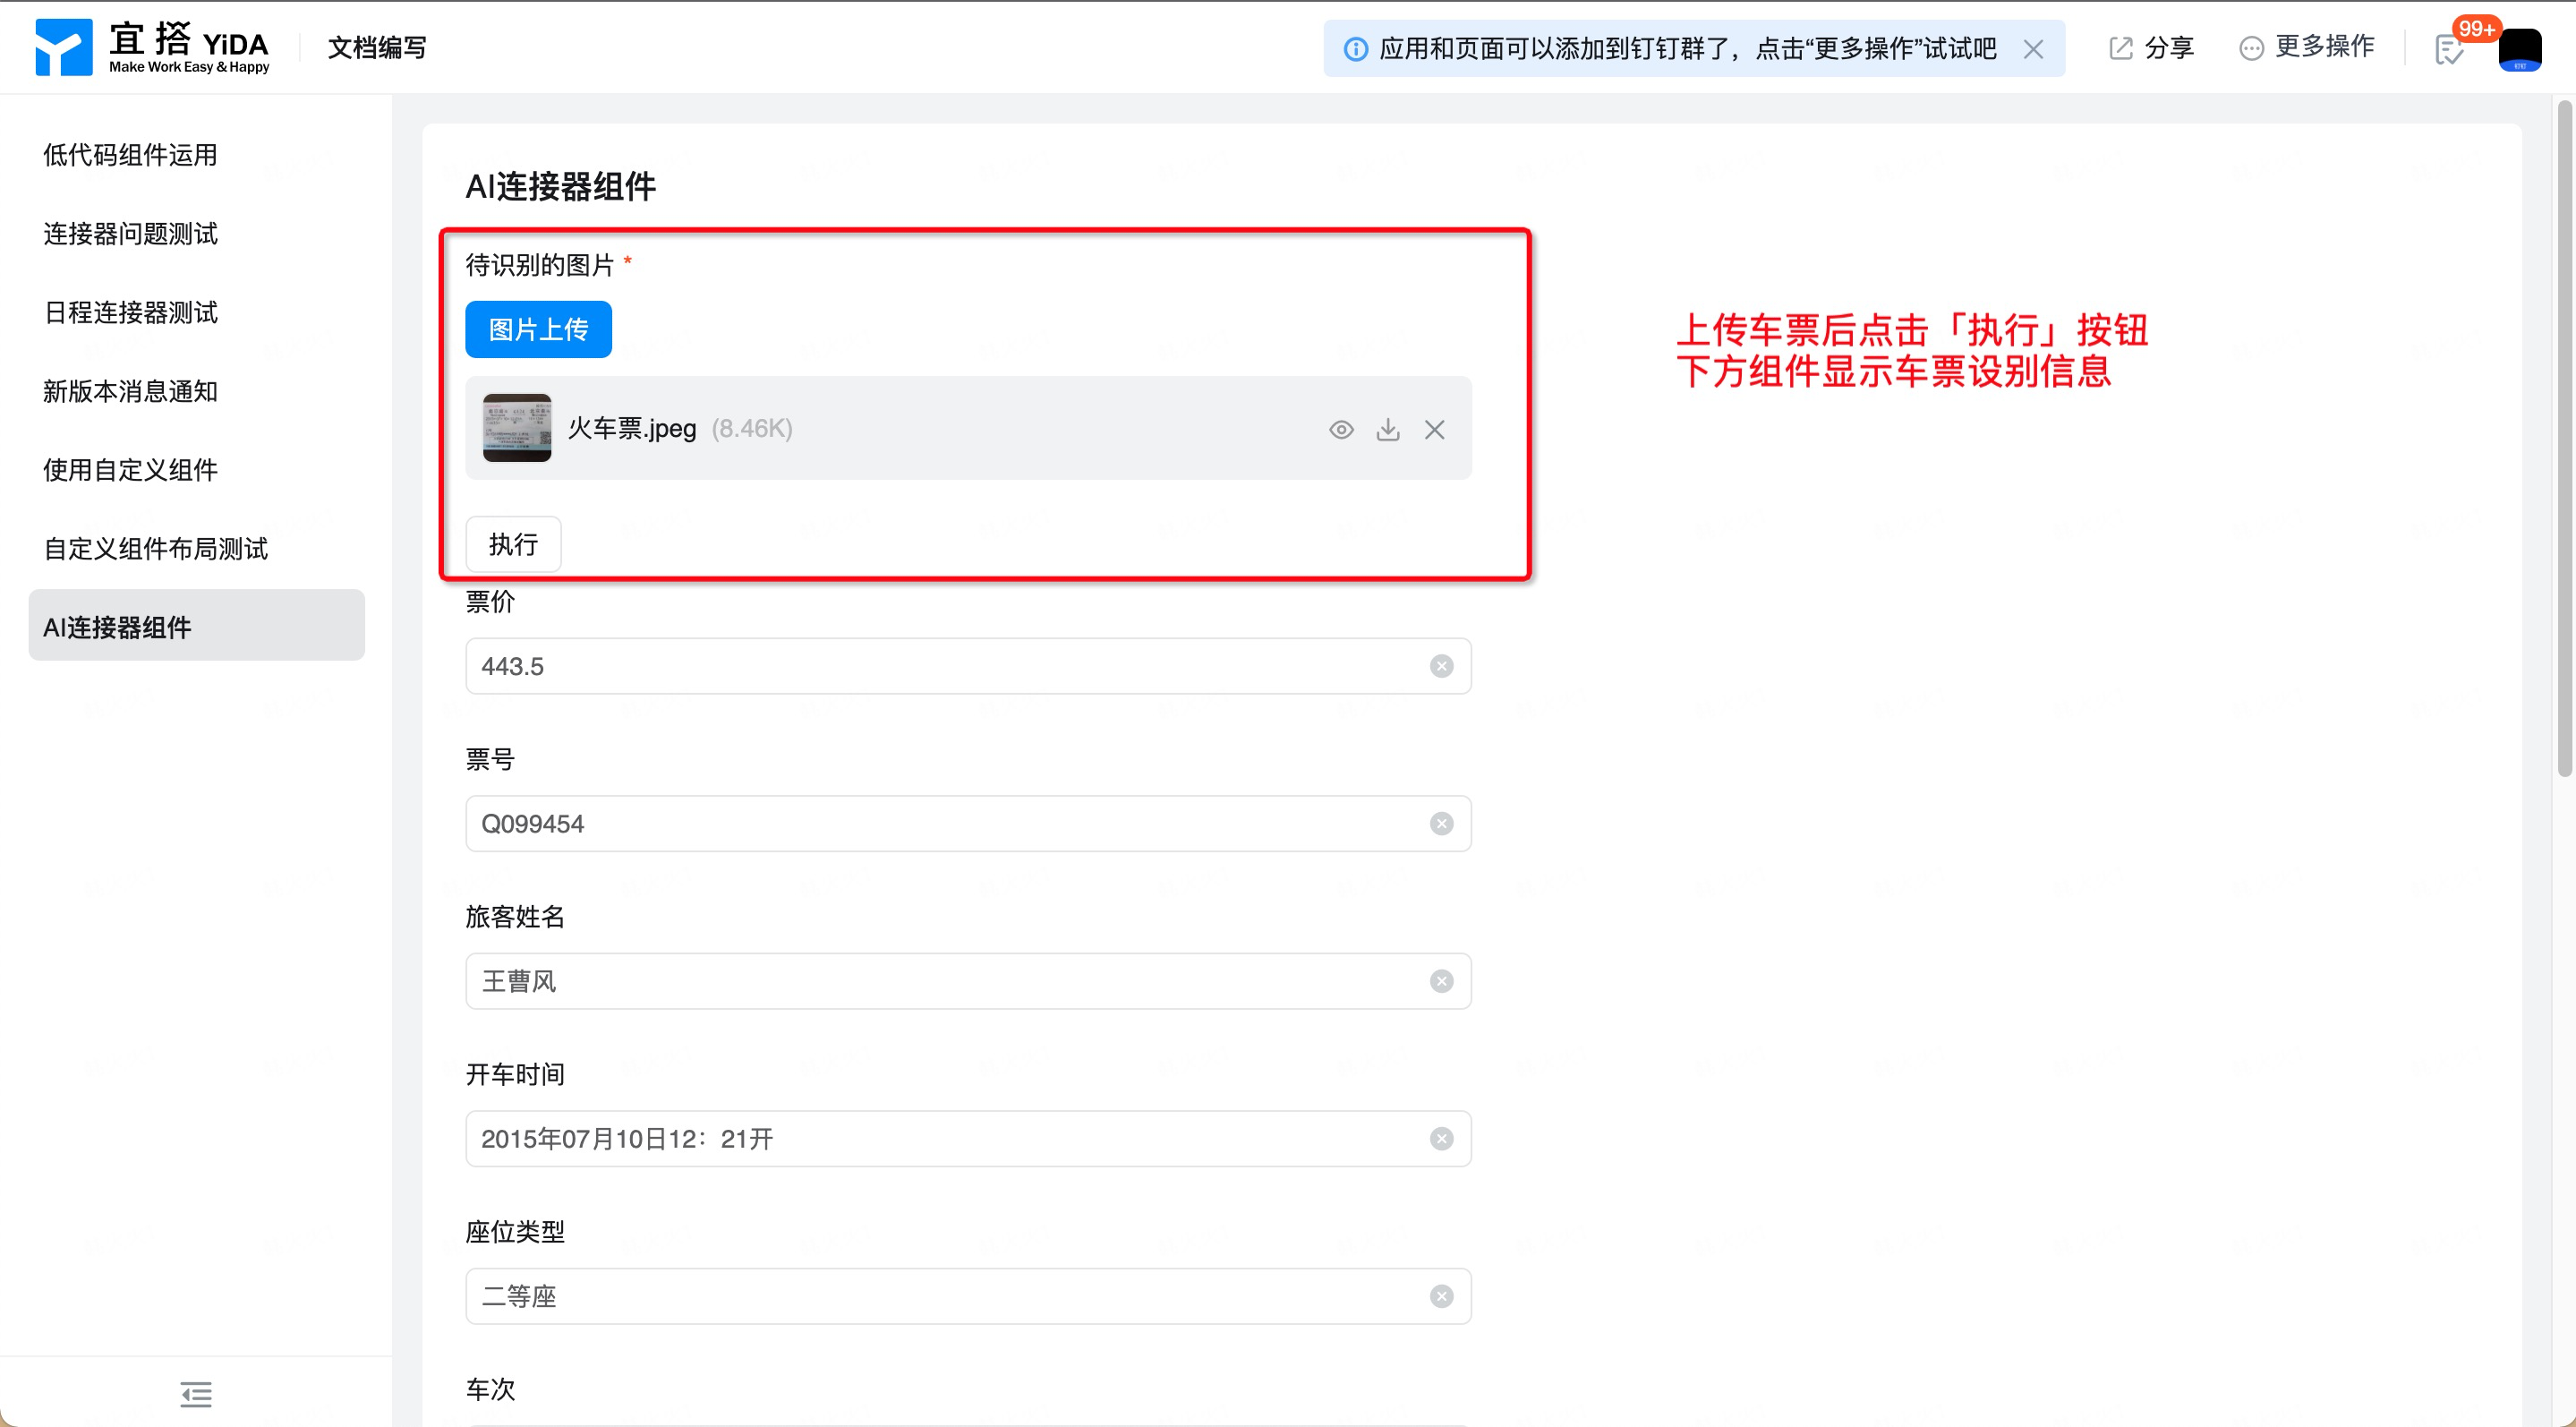
Task: Clear the 票号 field value
Action: (1441, 824)
